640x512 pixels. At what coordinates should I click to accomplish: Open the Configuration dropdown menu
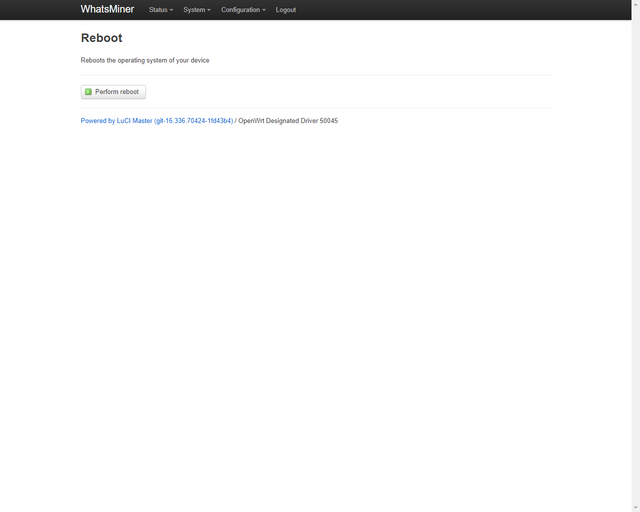pos(243,10)
